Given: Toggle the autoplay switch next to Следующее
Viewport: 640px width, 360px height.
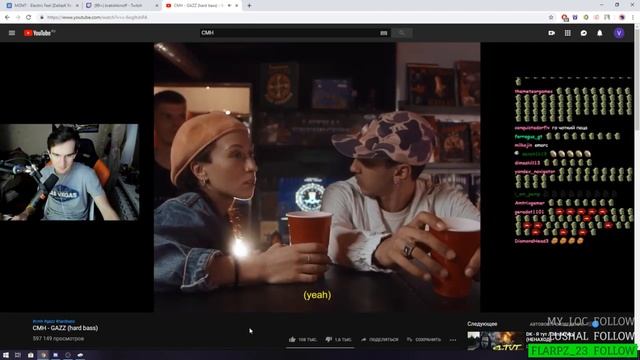Looking at the screenshot, I should [594, 324].
